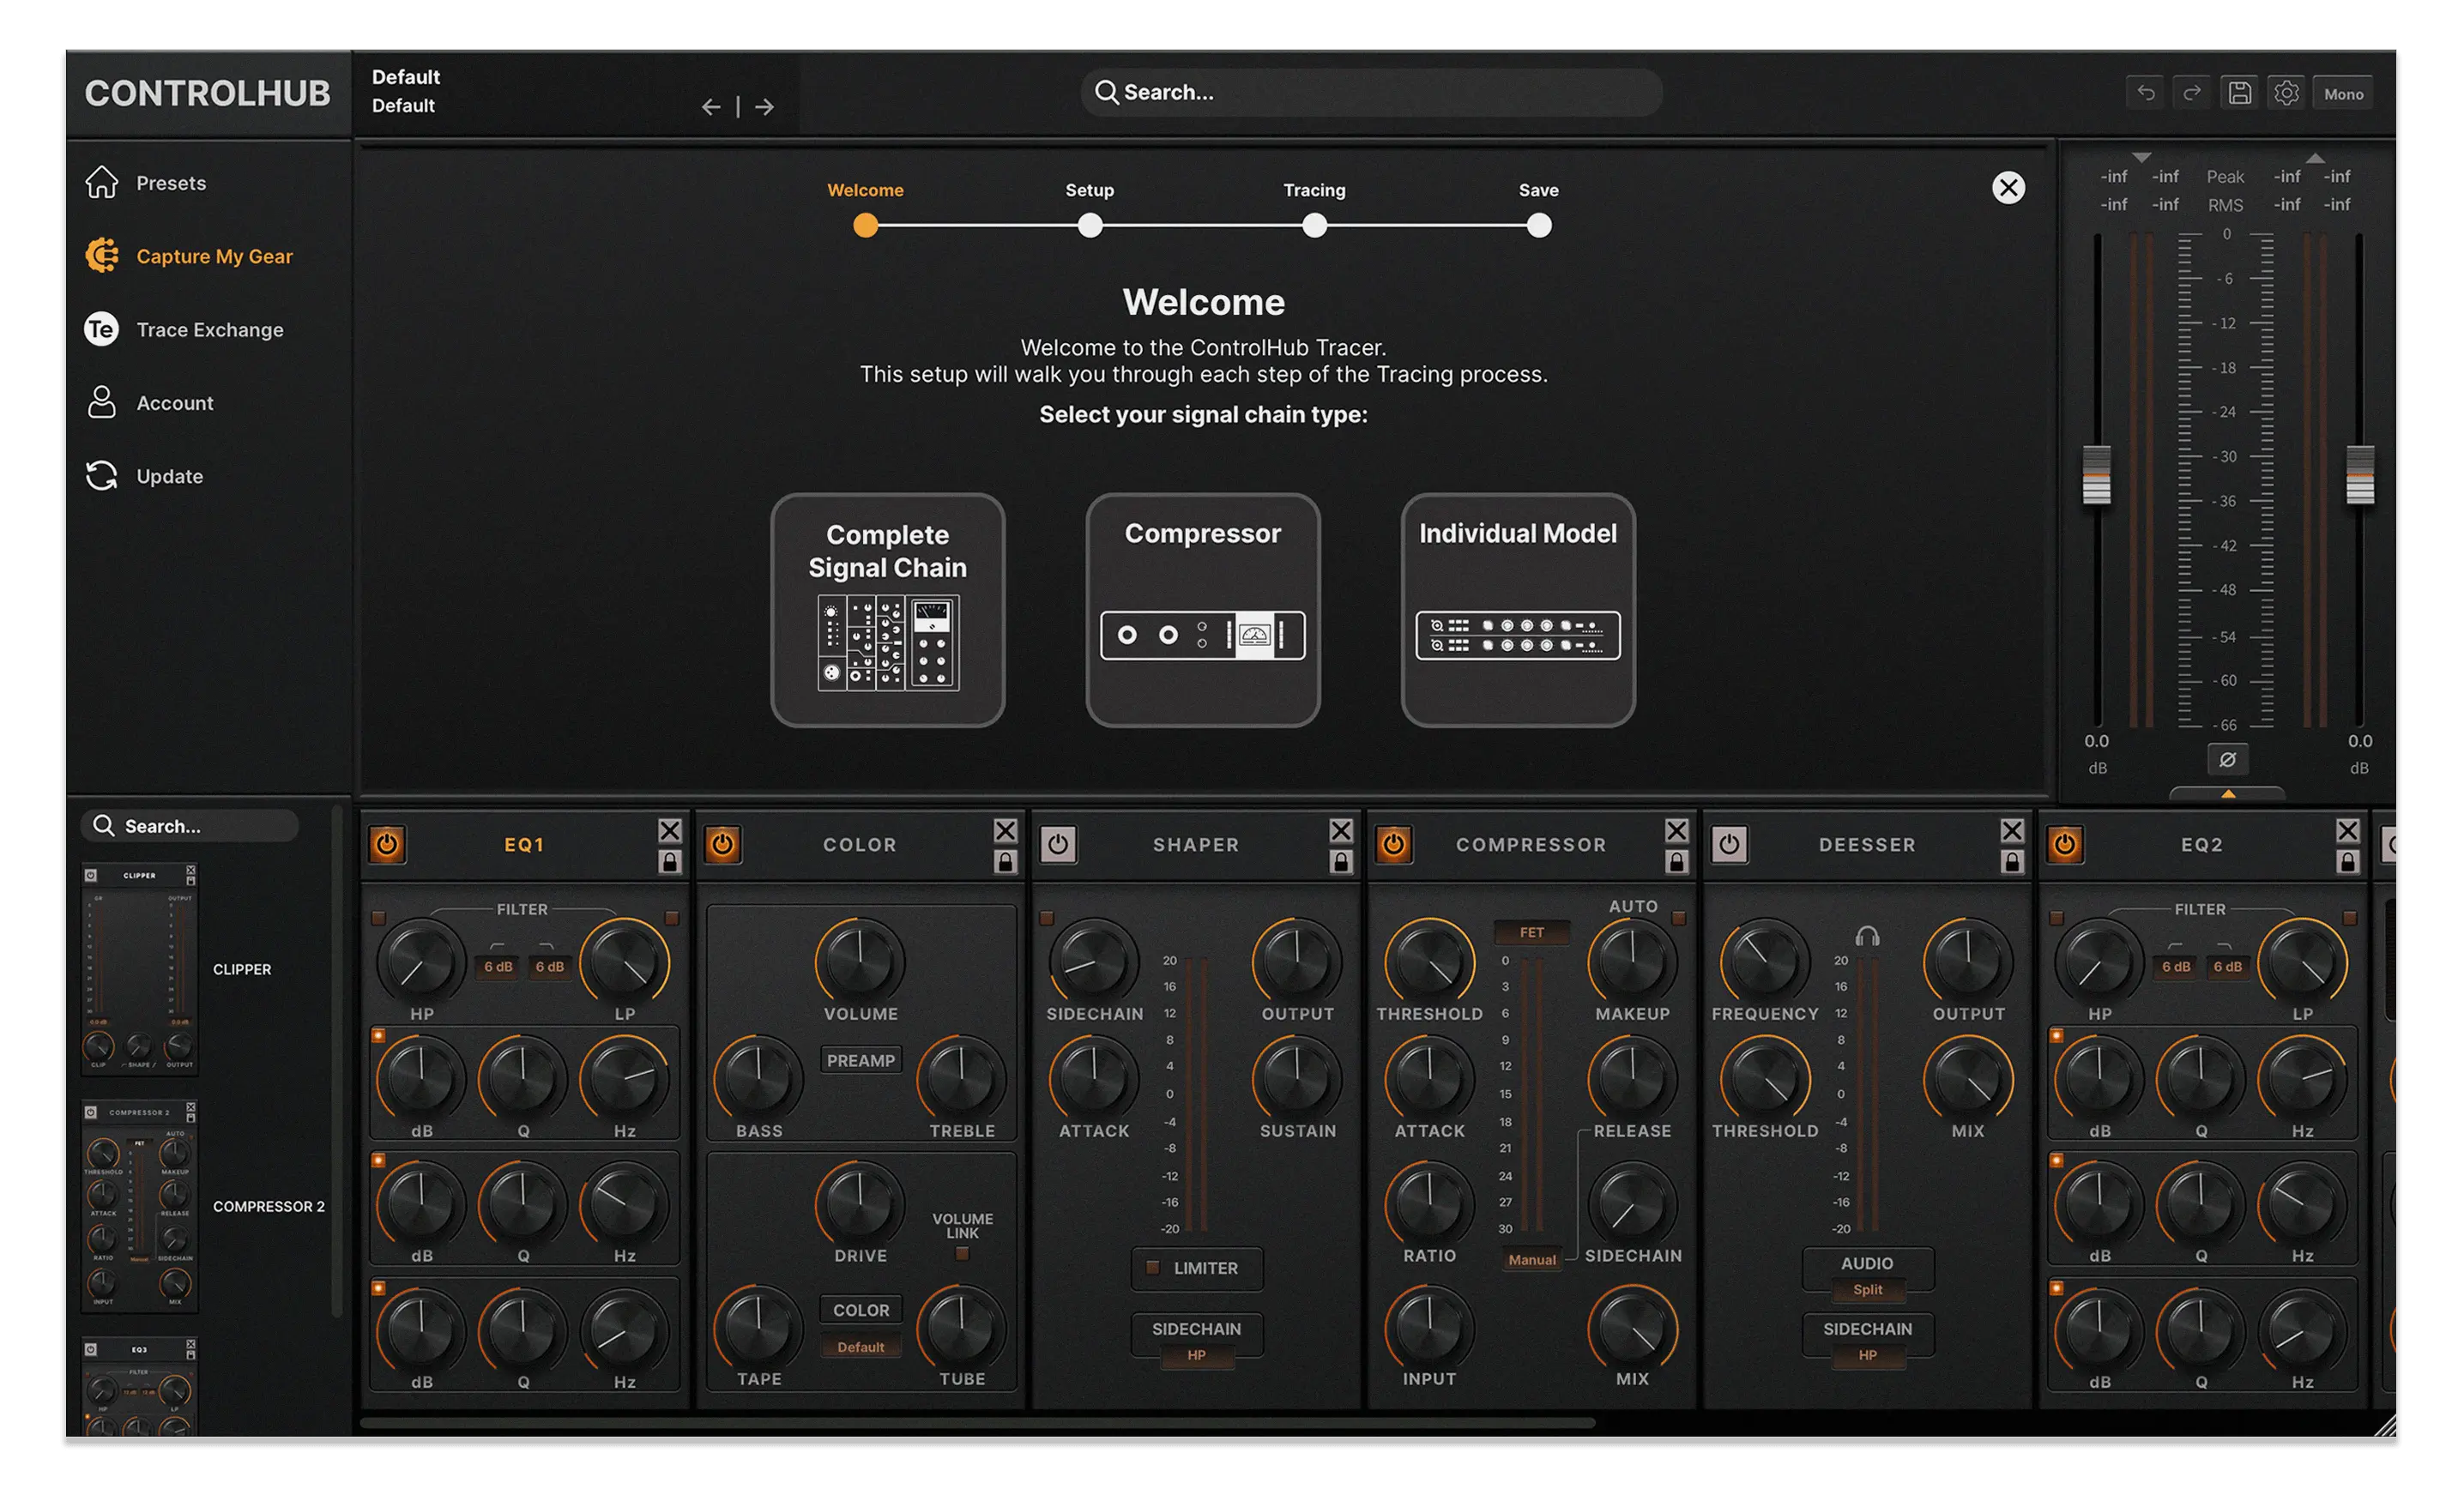2464x1501 pixels.
Task: Save preset with the disk icon
Action: click(2240, 93)
